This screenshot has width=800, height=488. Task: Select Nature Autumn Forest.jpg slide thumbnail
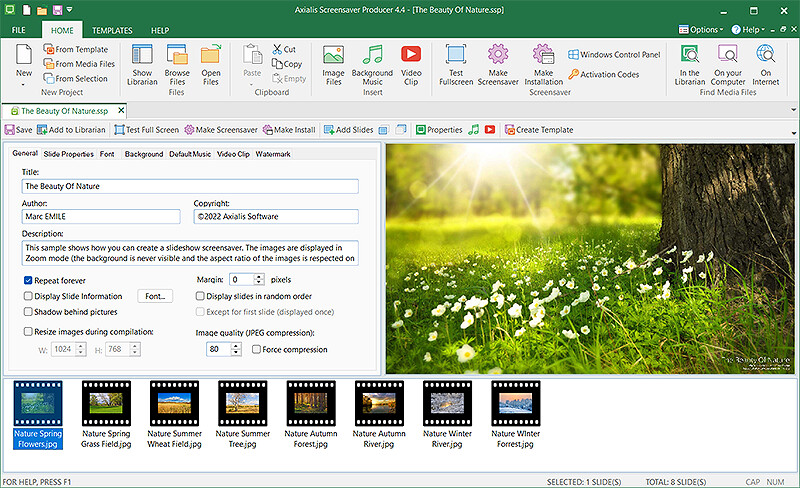(310, 418)
